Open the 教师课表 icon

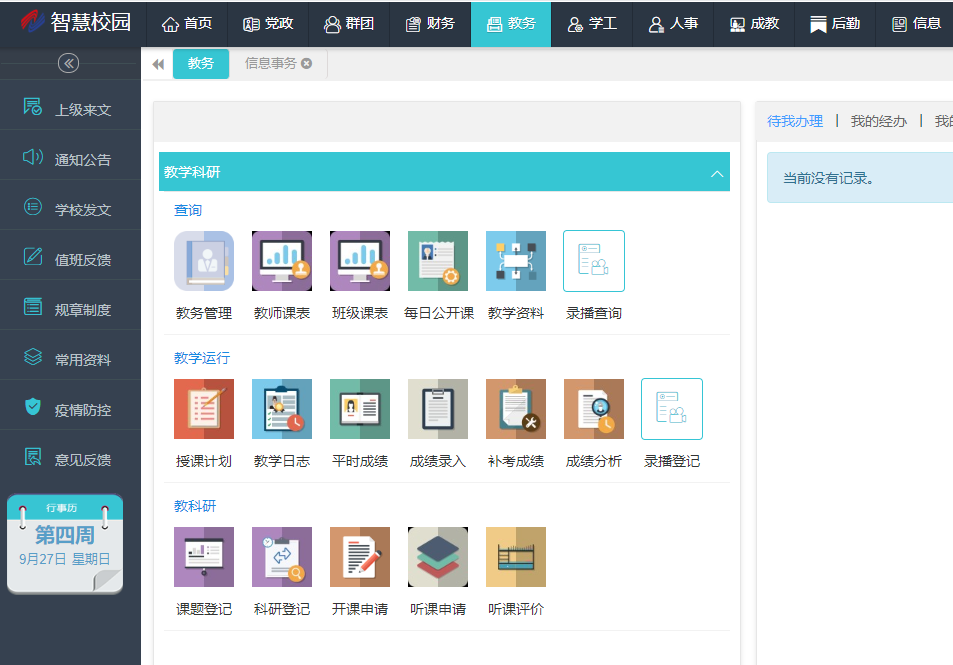point(282,261)
